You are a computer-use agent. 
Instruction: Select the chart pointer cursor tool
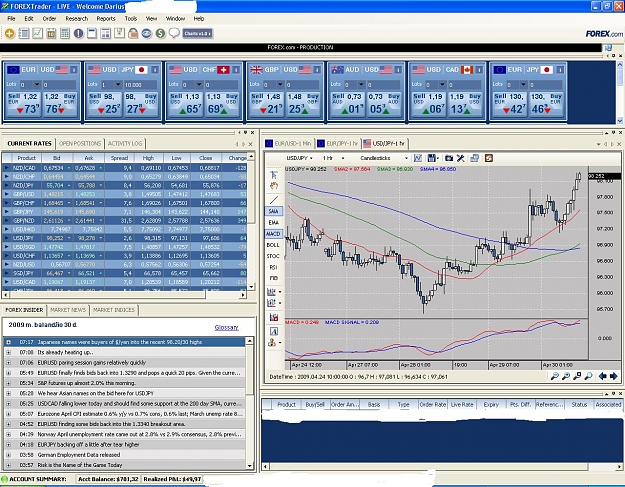(x=273, y=175)
